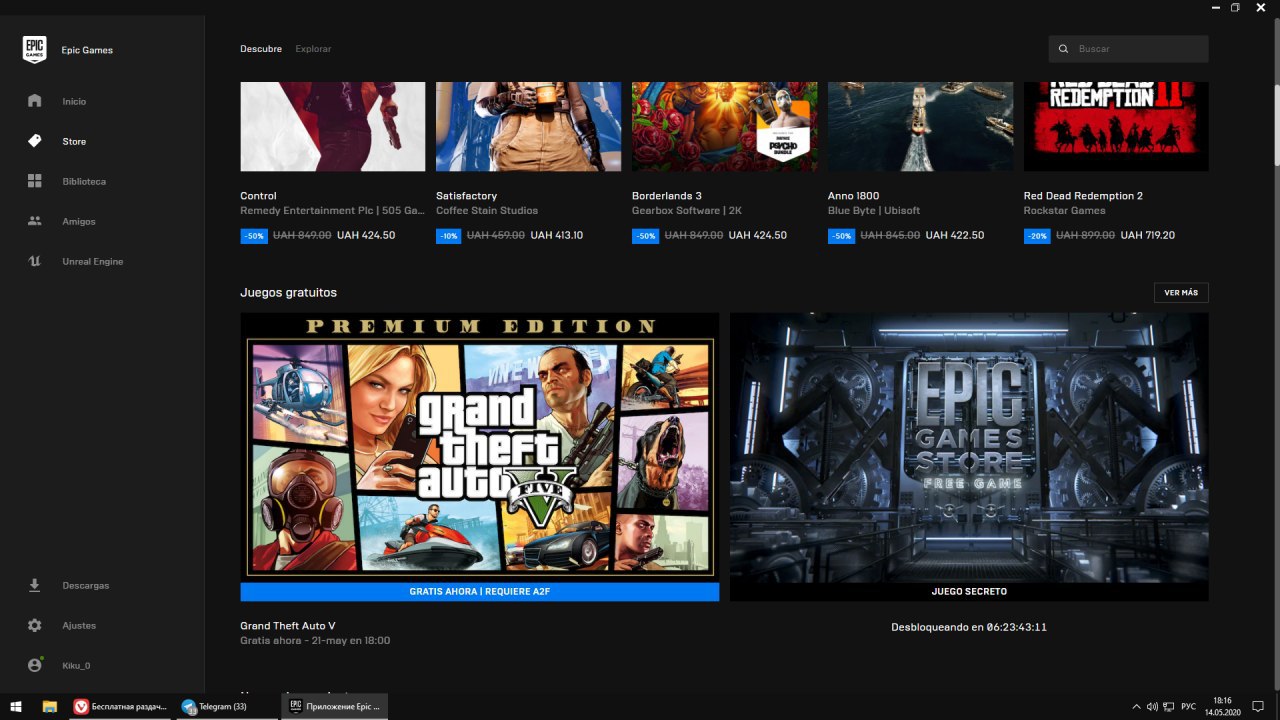Screen dimensions: 1280x720
Task: Click the Grand Theft Auto V title
Action: point(288,626)
